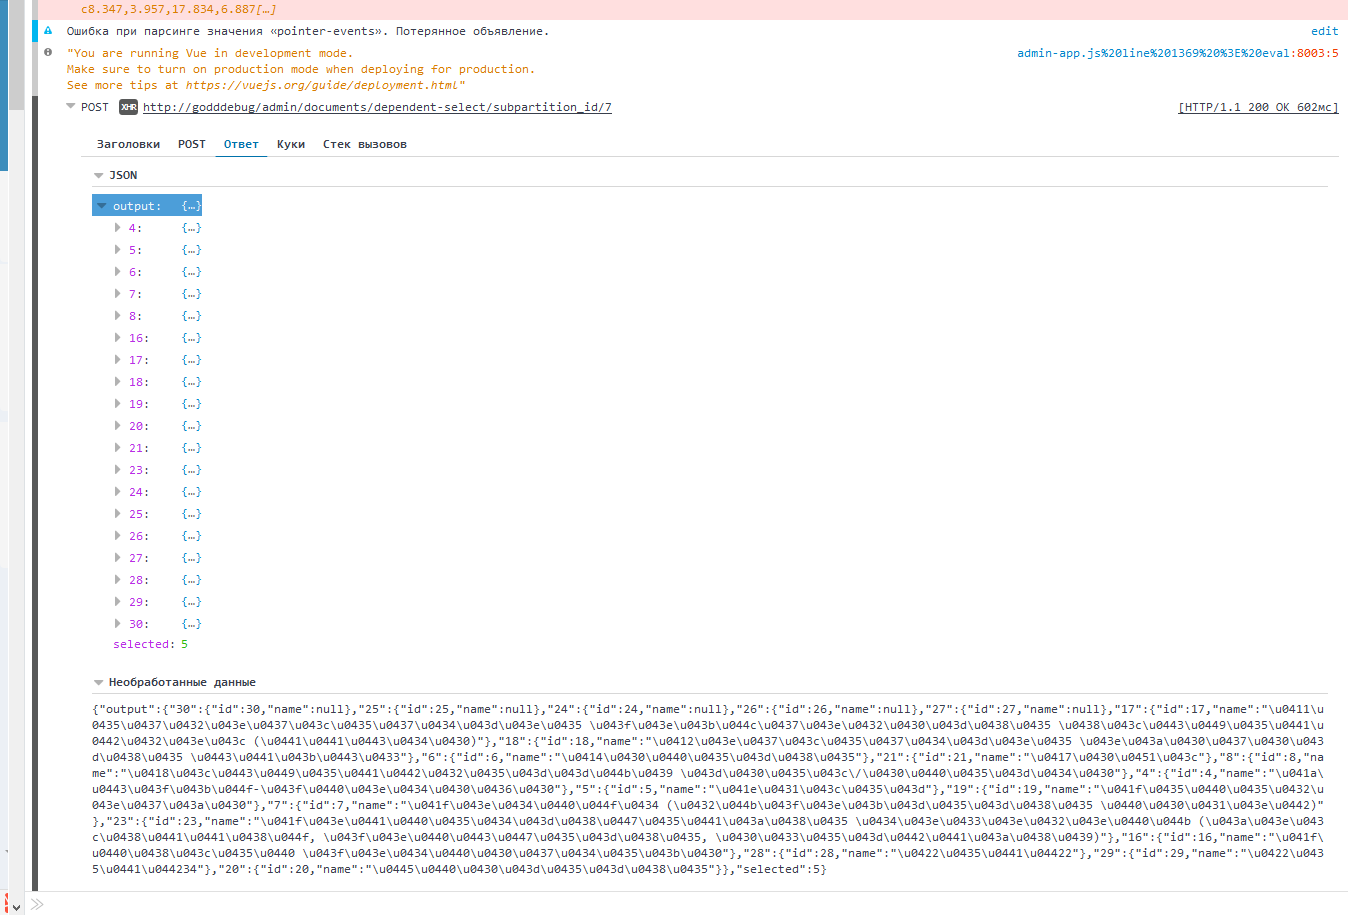
Task: Expand the JSON node 23
Action: pyautogui.click(x=118, y=470)
